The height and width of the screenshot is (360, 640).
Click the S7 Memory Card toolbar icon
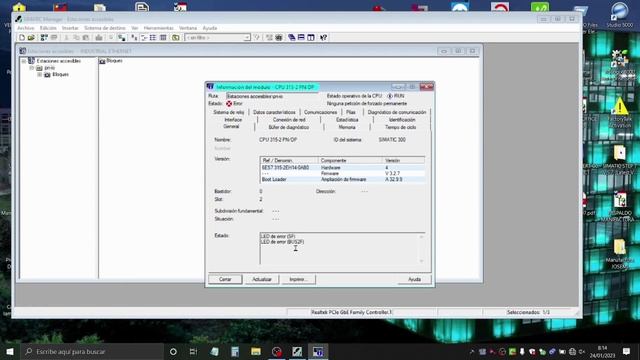(x=54, y=38)
